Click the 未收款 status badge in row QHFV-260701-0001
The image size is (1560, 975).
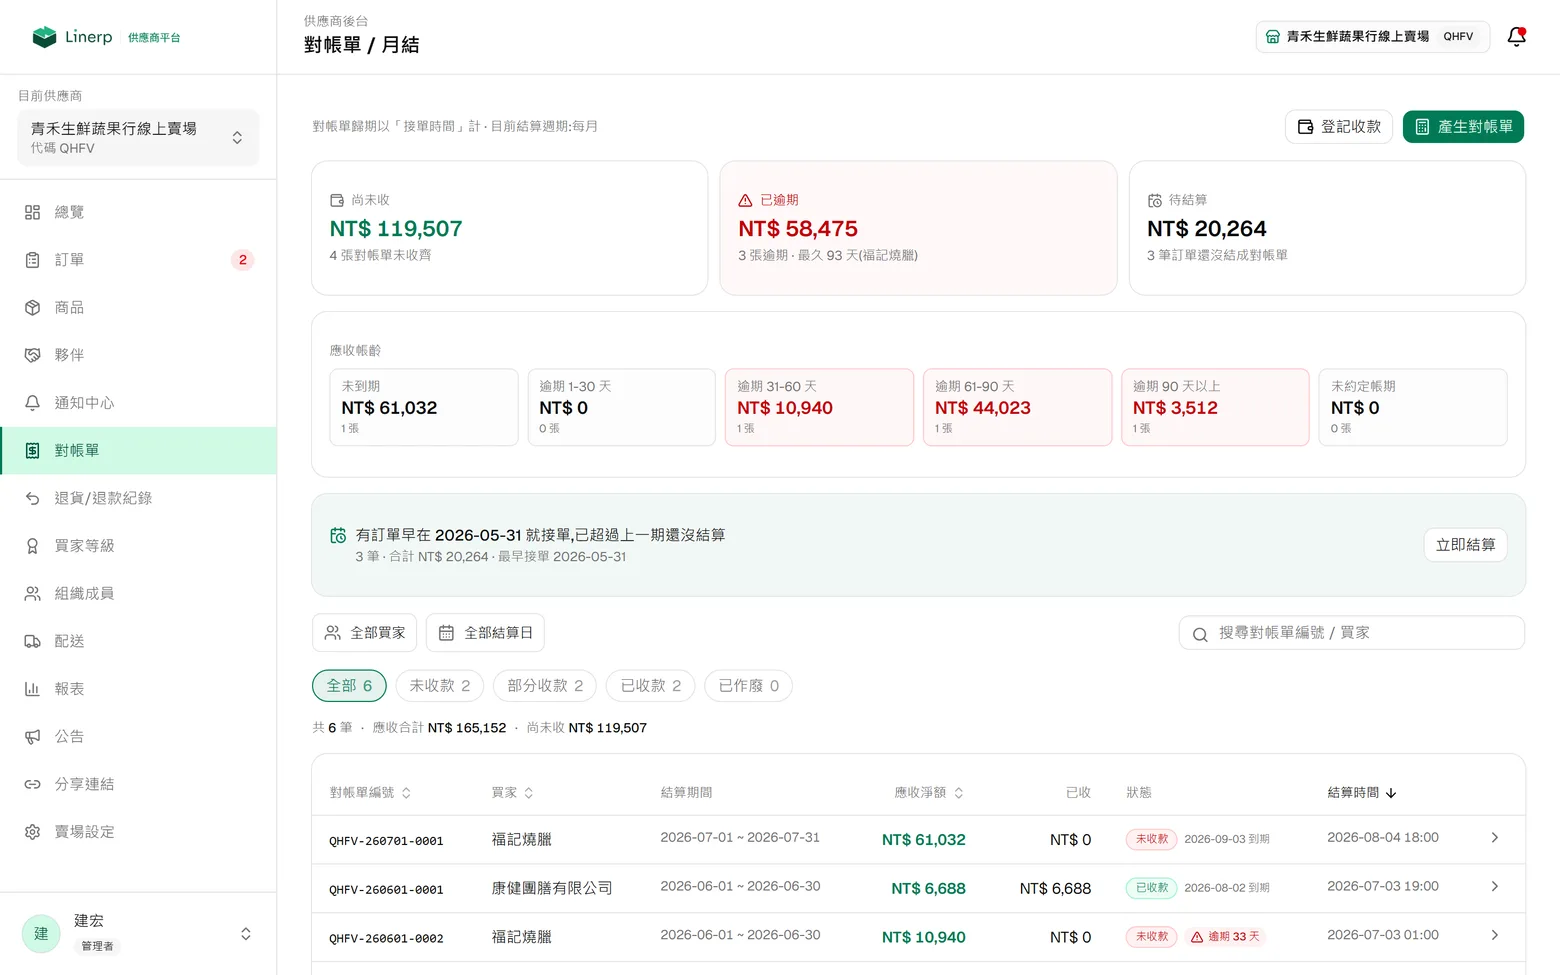(1152, 839)
